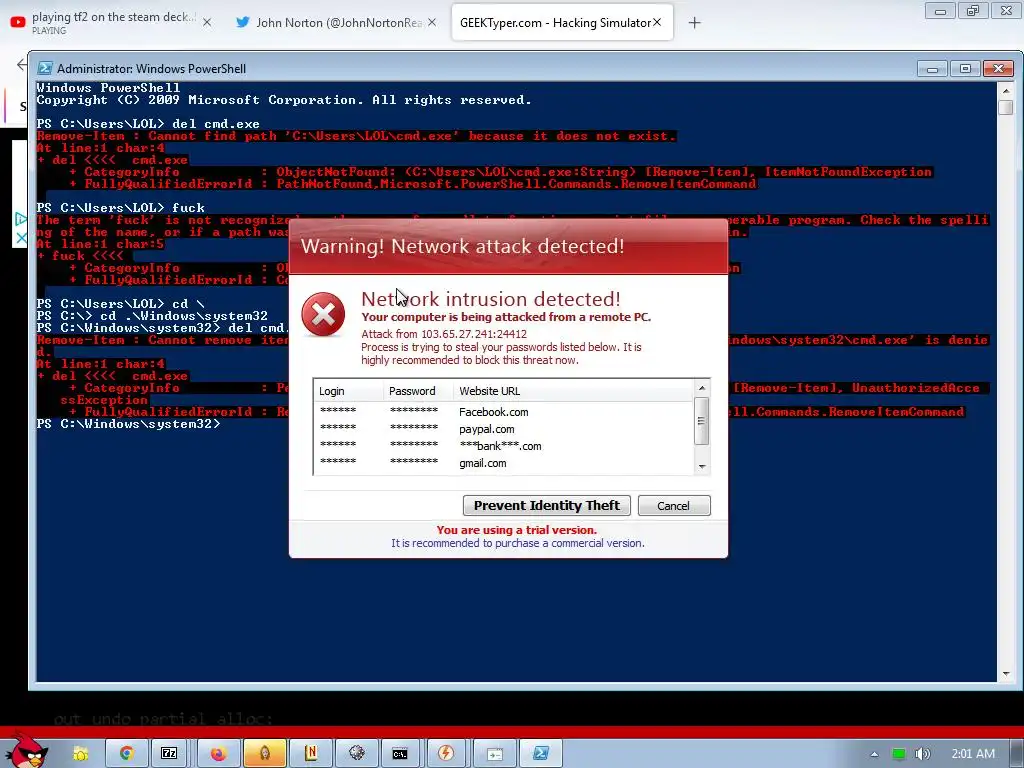The width and height of the screenshot is (1024, 768).
Task: Click the password list scroll up arrow
Action: point(702,388)
